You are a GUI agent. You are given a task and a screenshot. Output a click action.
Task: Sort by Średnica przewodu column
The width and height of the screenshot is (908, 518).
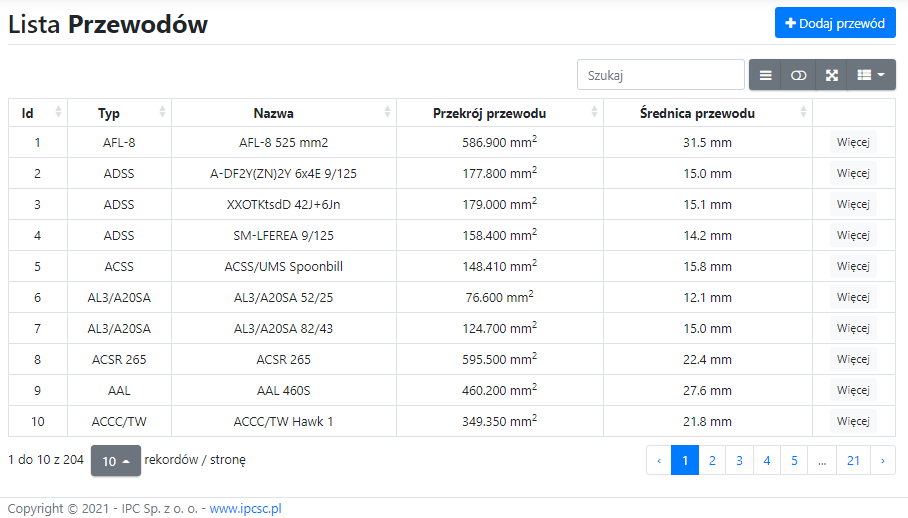pyautogui.click(x=707, y=113)
